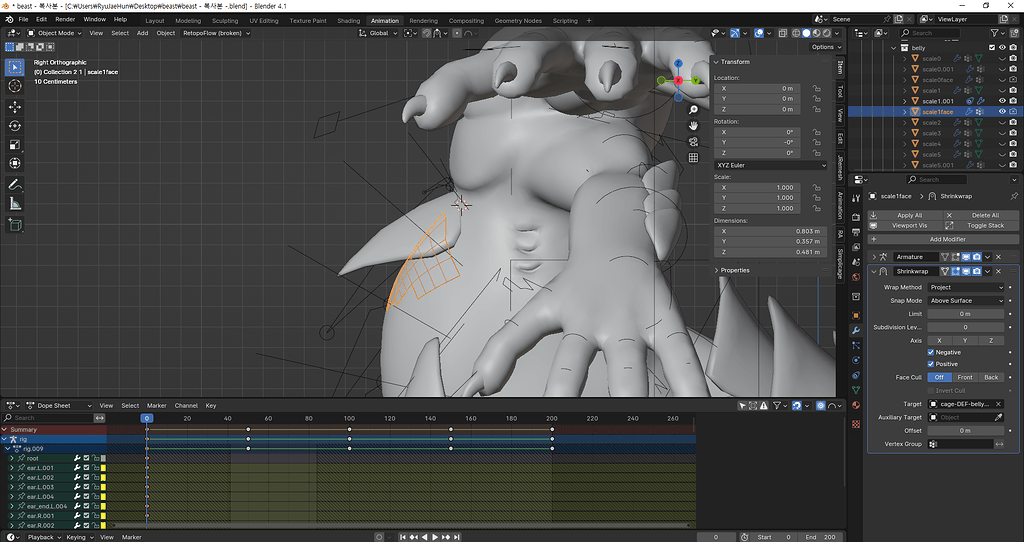Open the Object Mode dropdown
The width and height of the screenshot is (1024, 542).
[54, 33]
